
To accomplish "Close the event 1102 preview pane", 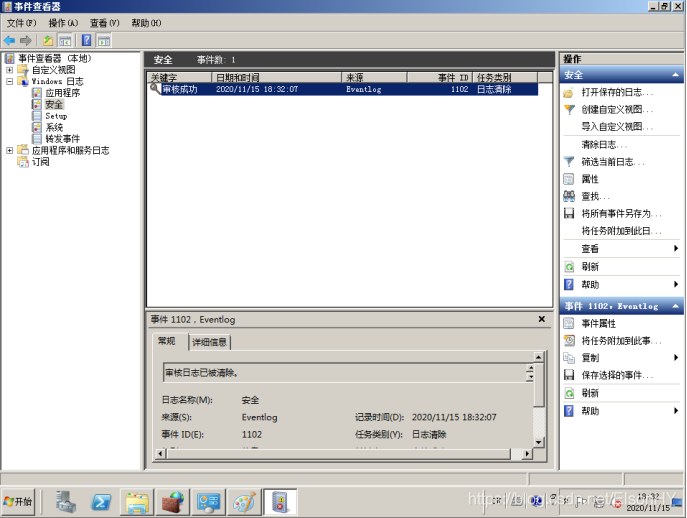I will (x=542, y=319).
